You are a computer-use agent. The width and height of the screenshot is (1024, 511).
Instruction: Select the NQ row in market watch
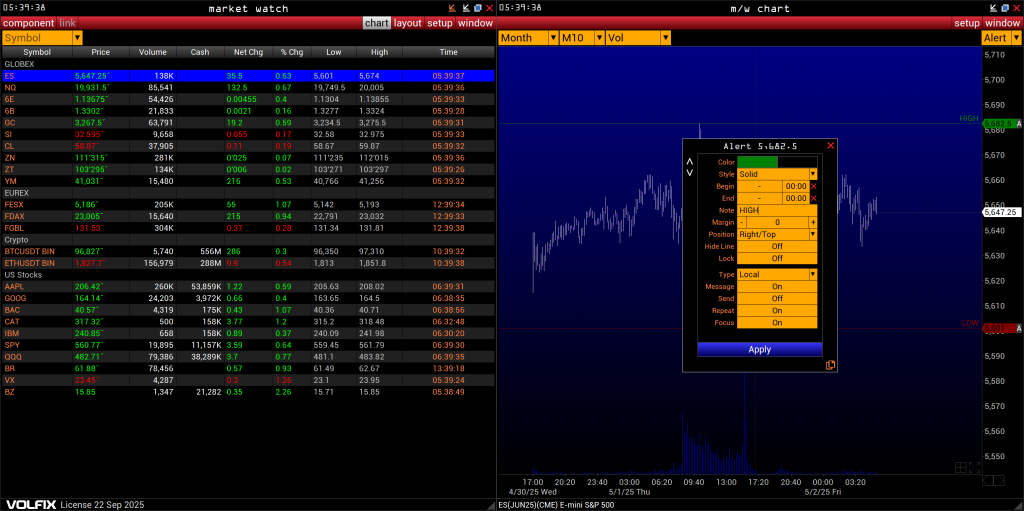(248, 88)
